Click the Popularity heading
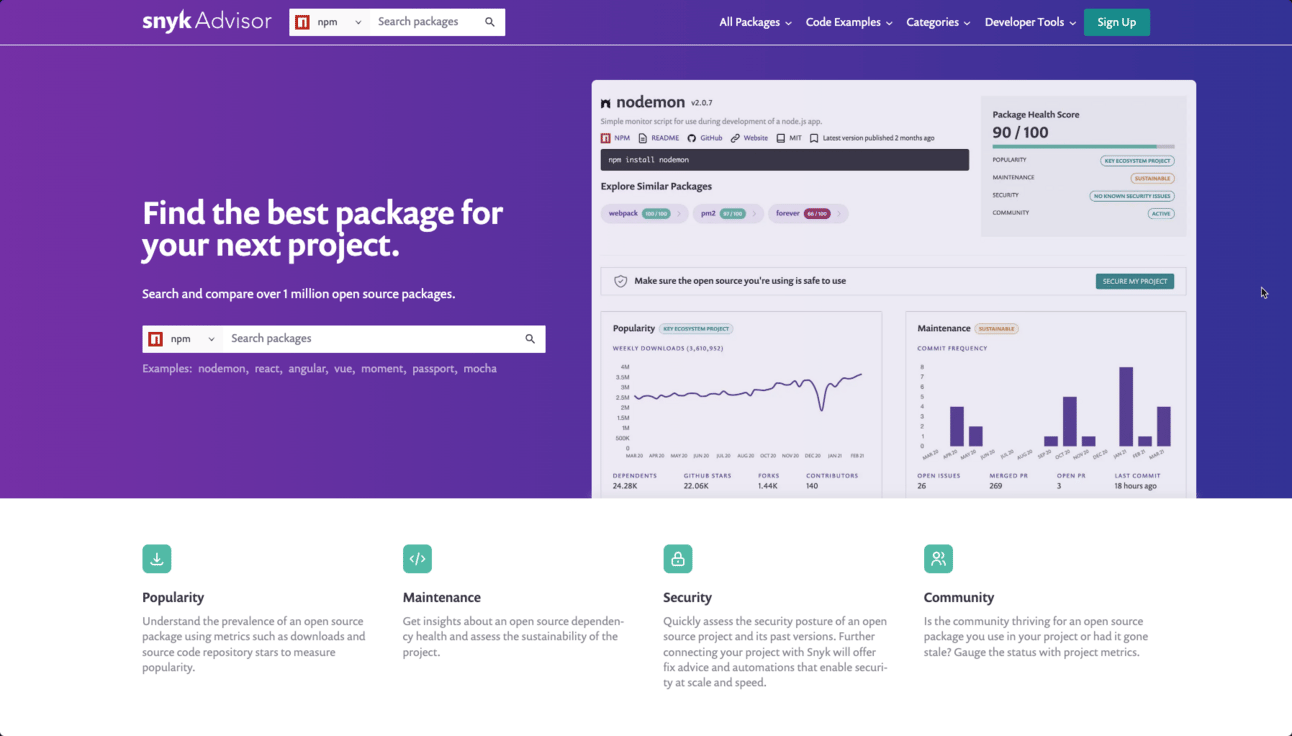 click(x=173, y=598)
